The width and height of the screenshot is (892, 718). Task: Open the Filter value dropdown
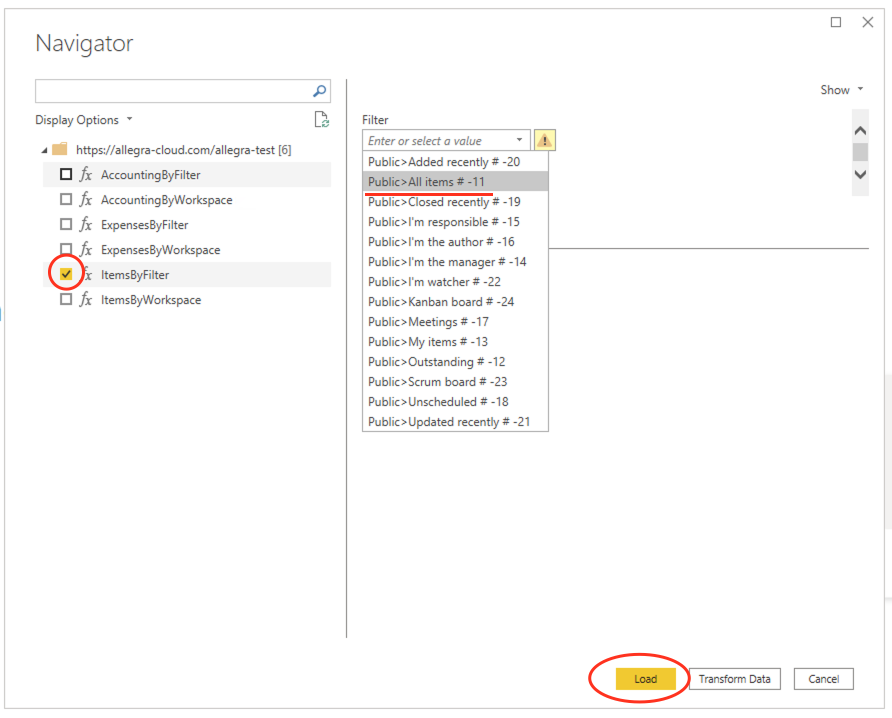click(519, 140)
